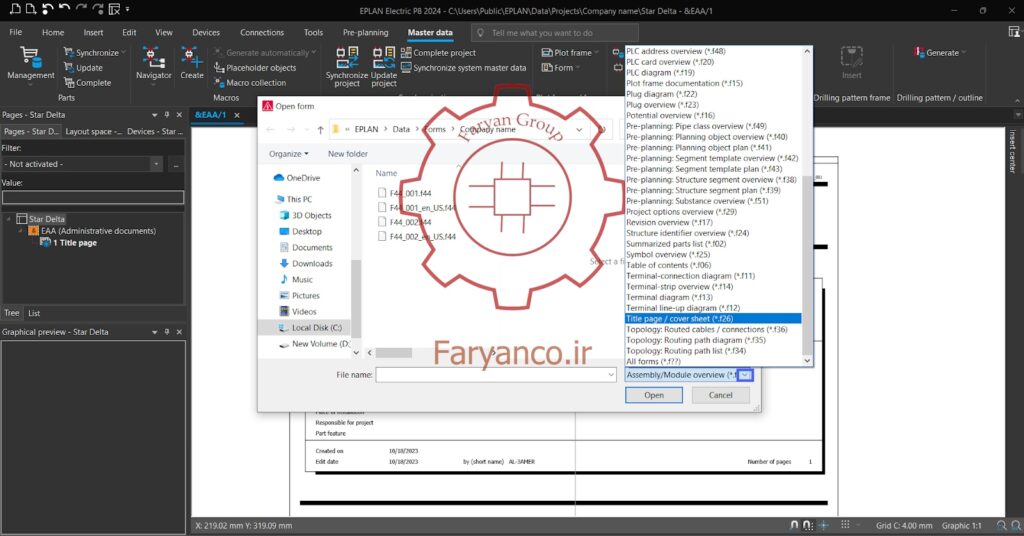The height and width of the screenshot is (536, 1024).
Task: Open the Management parts icon
Action: pyautogui.click(x=30, y=63)
